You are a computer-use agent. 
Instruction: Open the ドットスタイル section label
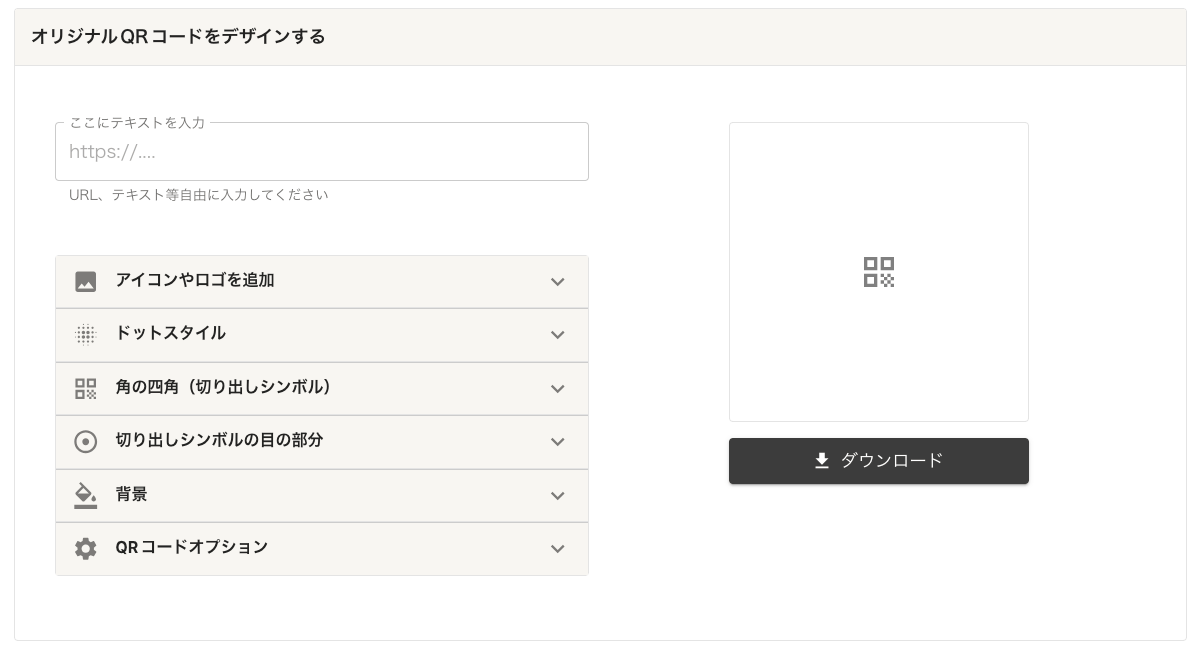point(171,333)
